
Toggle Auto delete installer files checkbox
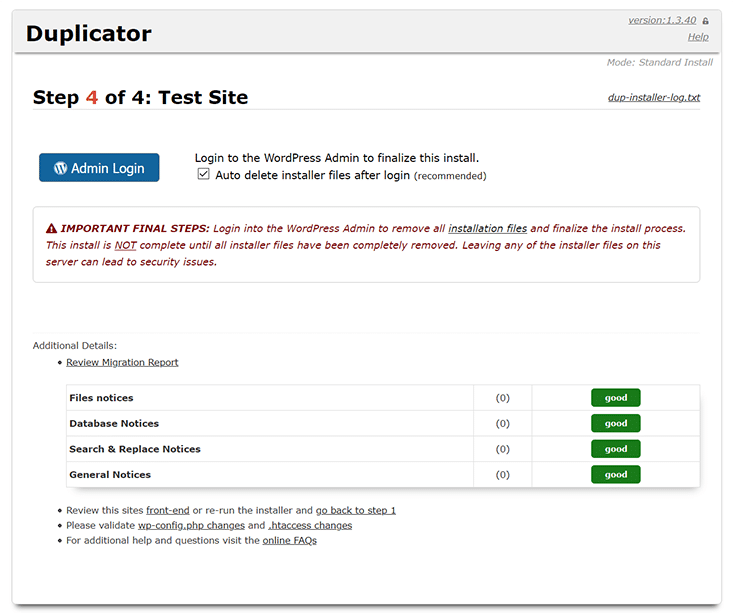tap(203, 174)
